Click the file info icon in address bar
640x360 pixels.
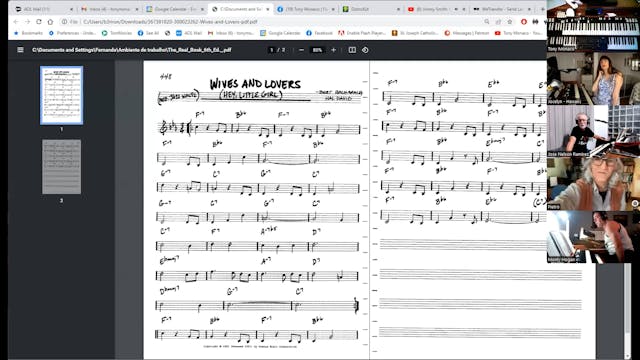(64, 22)
